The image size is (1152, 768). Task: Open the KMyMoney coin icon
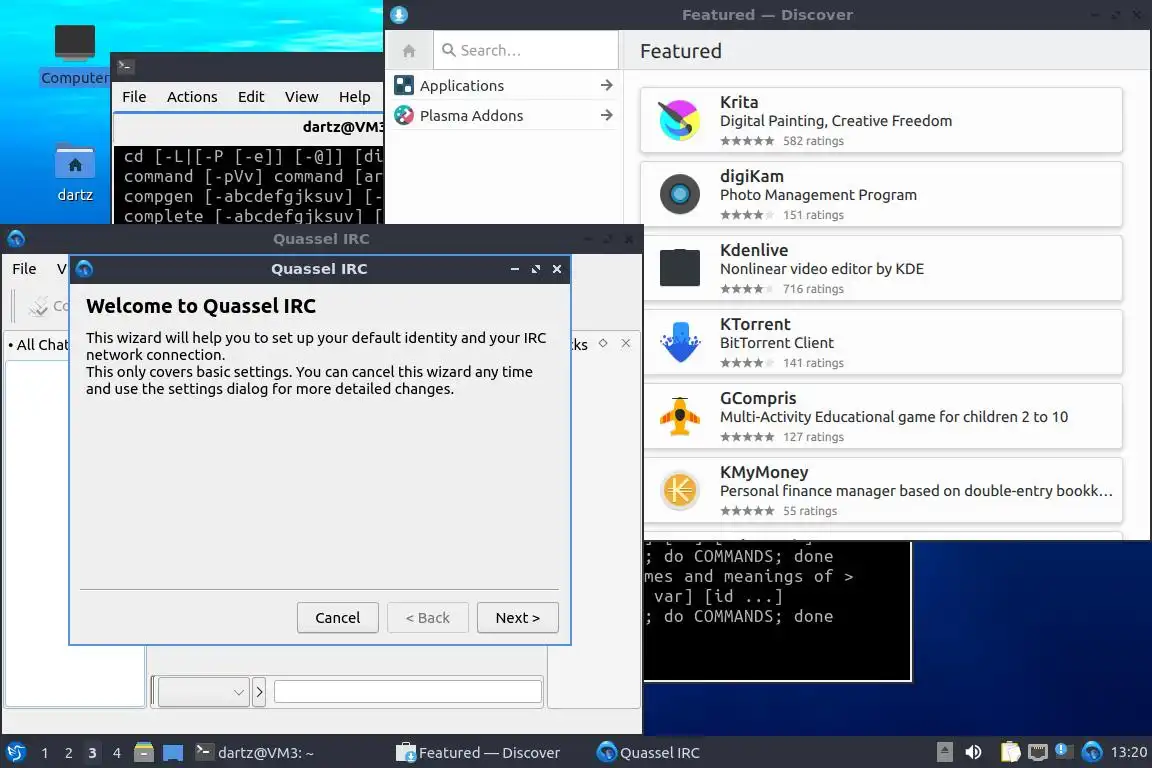(x=680, y=489)
